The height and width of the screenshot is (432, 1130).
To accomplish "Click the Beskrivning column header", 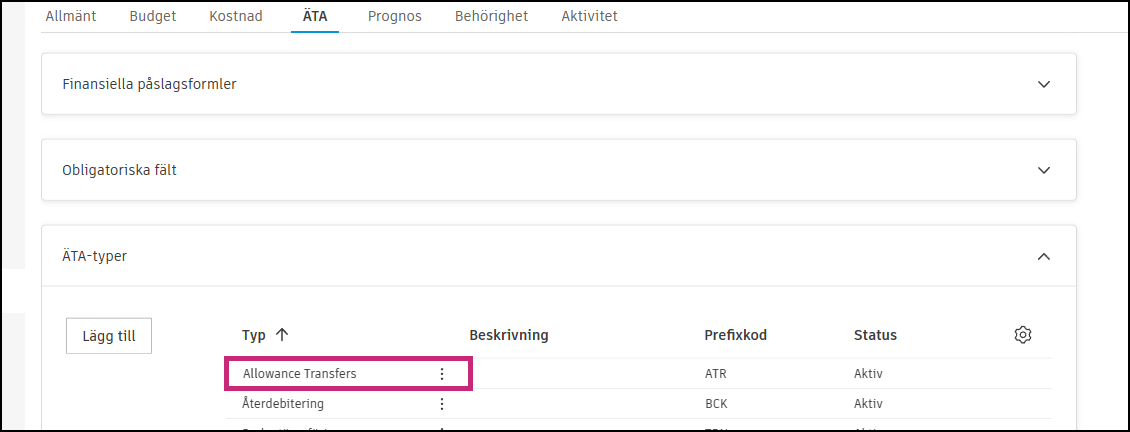I will pyautogui.click(x=508, y=335).
